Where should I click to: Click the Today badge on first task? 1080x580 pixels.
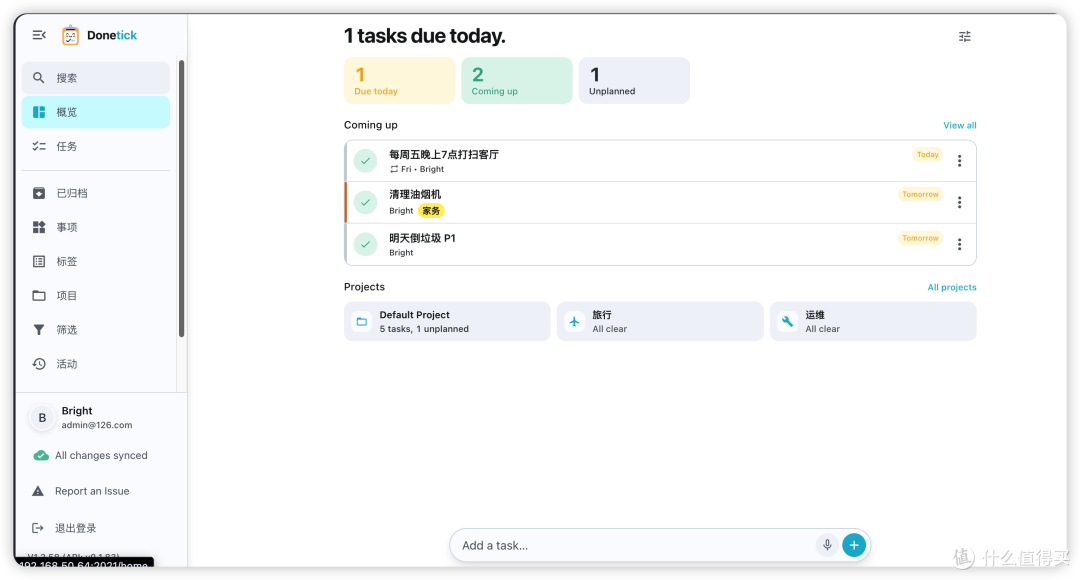pos(928,155)
